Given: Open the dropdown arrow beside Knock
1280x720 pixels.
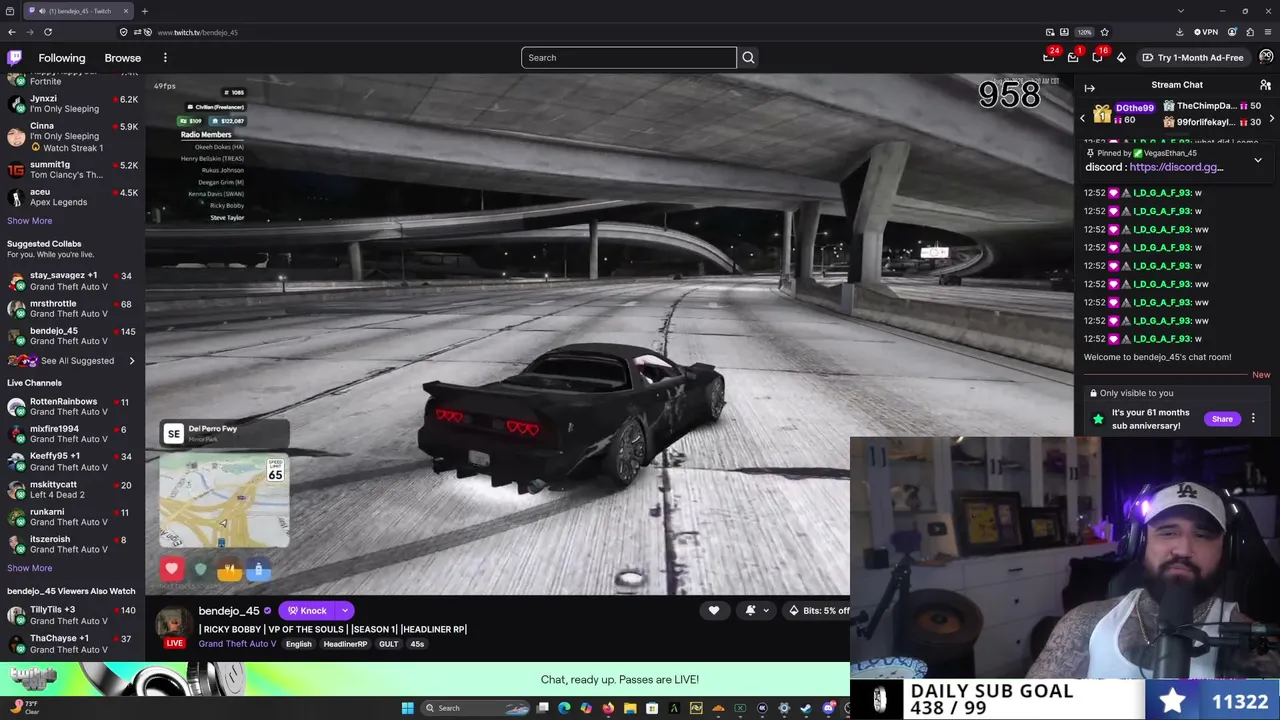Looking at the screenshot, I should point(345,611).
